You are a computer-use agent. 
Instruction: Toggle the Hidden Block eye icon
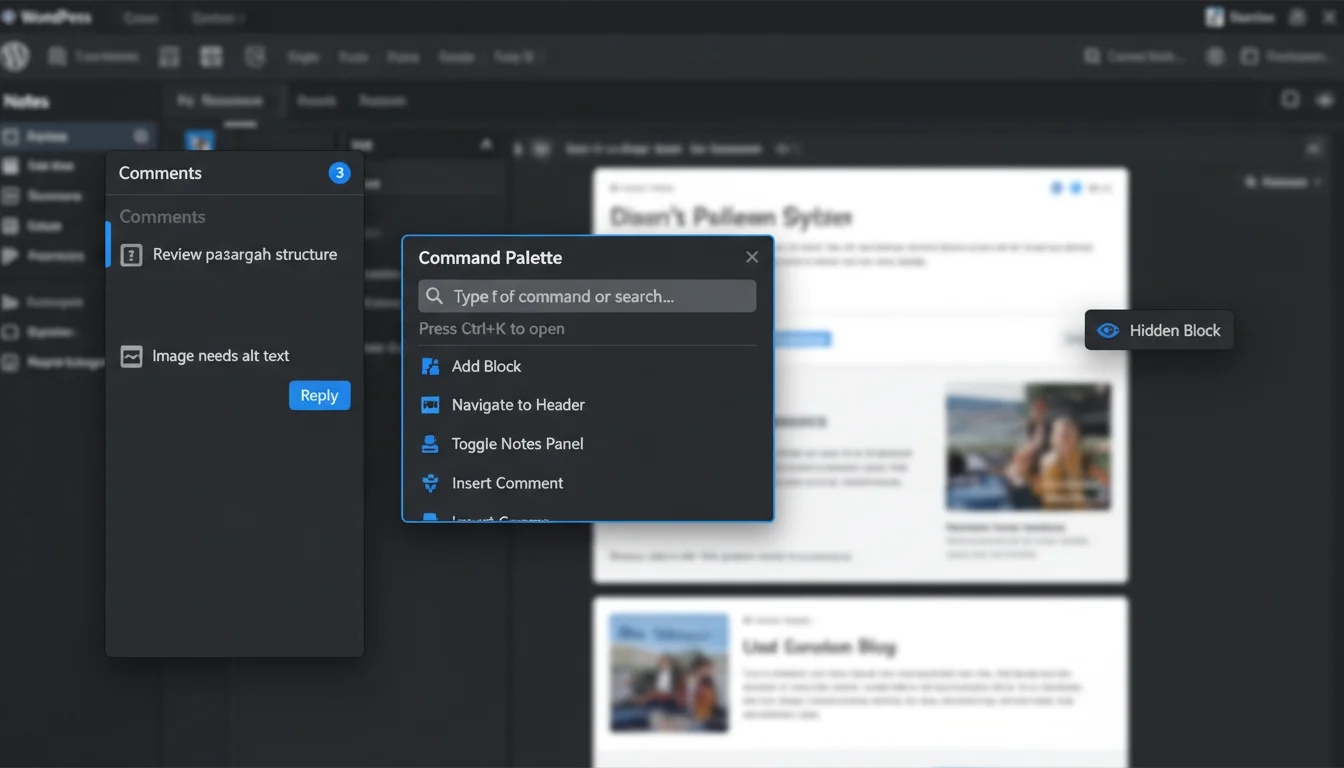click(x=1108, y=330)
